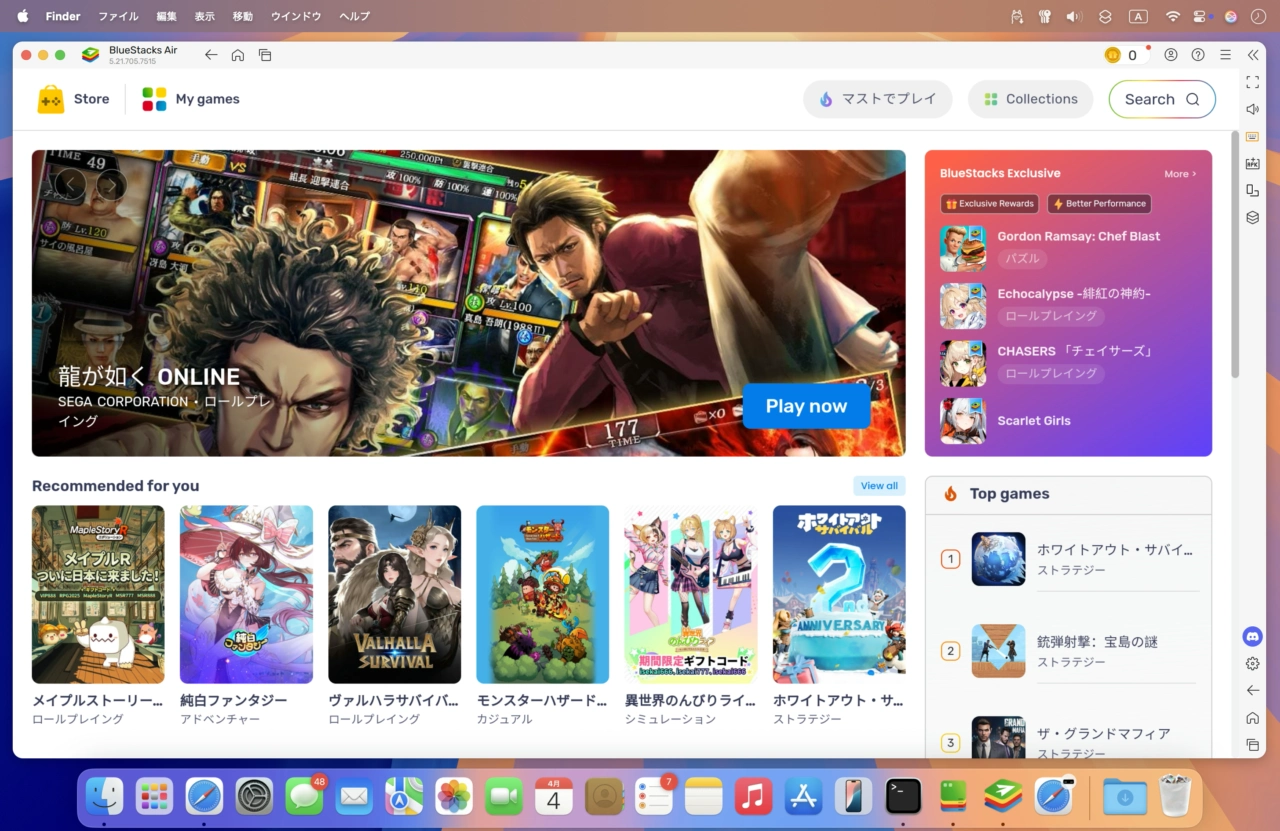Click the help question mark icon

coord(1198,55)
